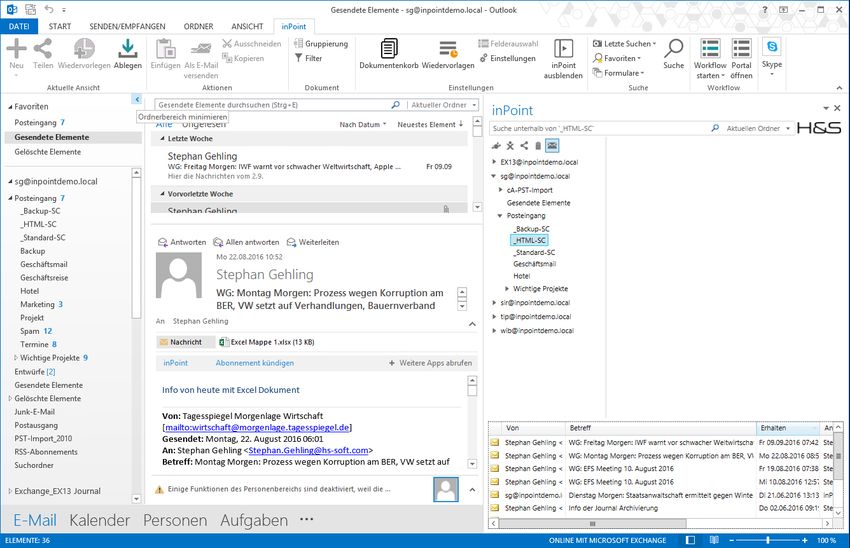Click magnifier in inPoint search field
Image resolution: width=850 pixels, height=548 pixels.
[715, 128]
